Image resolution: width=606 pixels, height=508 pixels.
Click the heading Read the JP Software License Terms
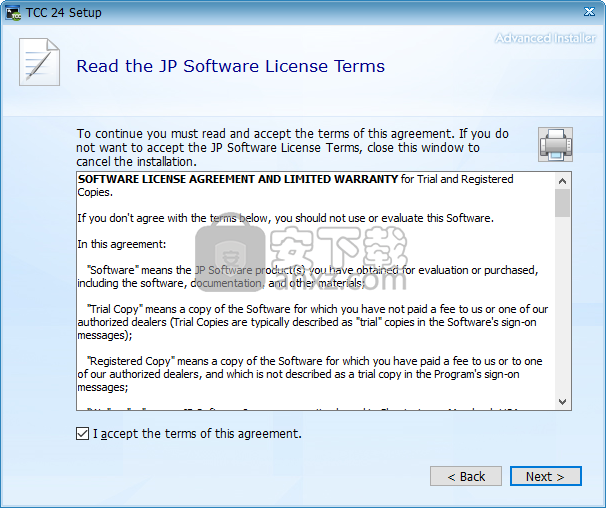(x=230, y=66)
